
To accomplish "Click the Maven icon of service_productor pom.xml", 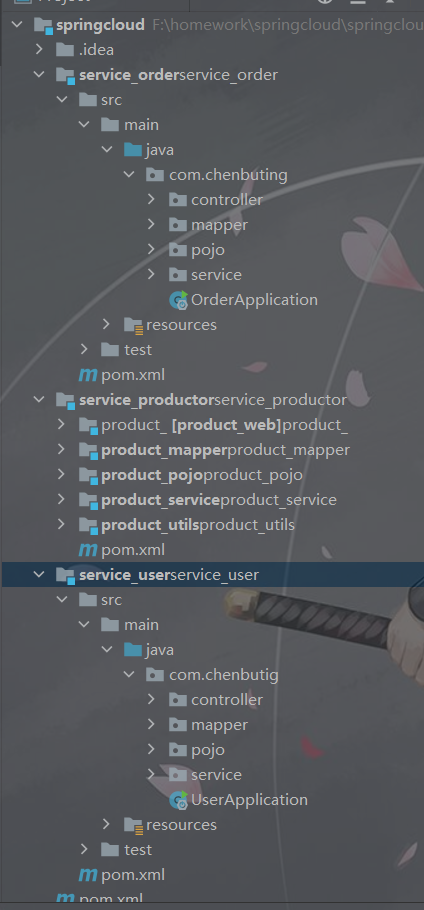I will click(88, 550).
